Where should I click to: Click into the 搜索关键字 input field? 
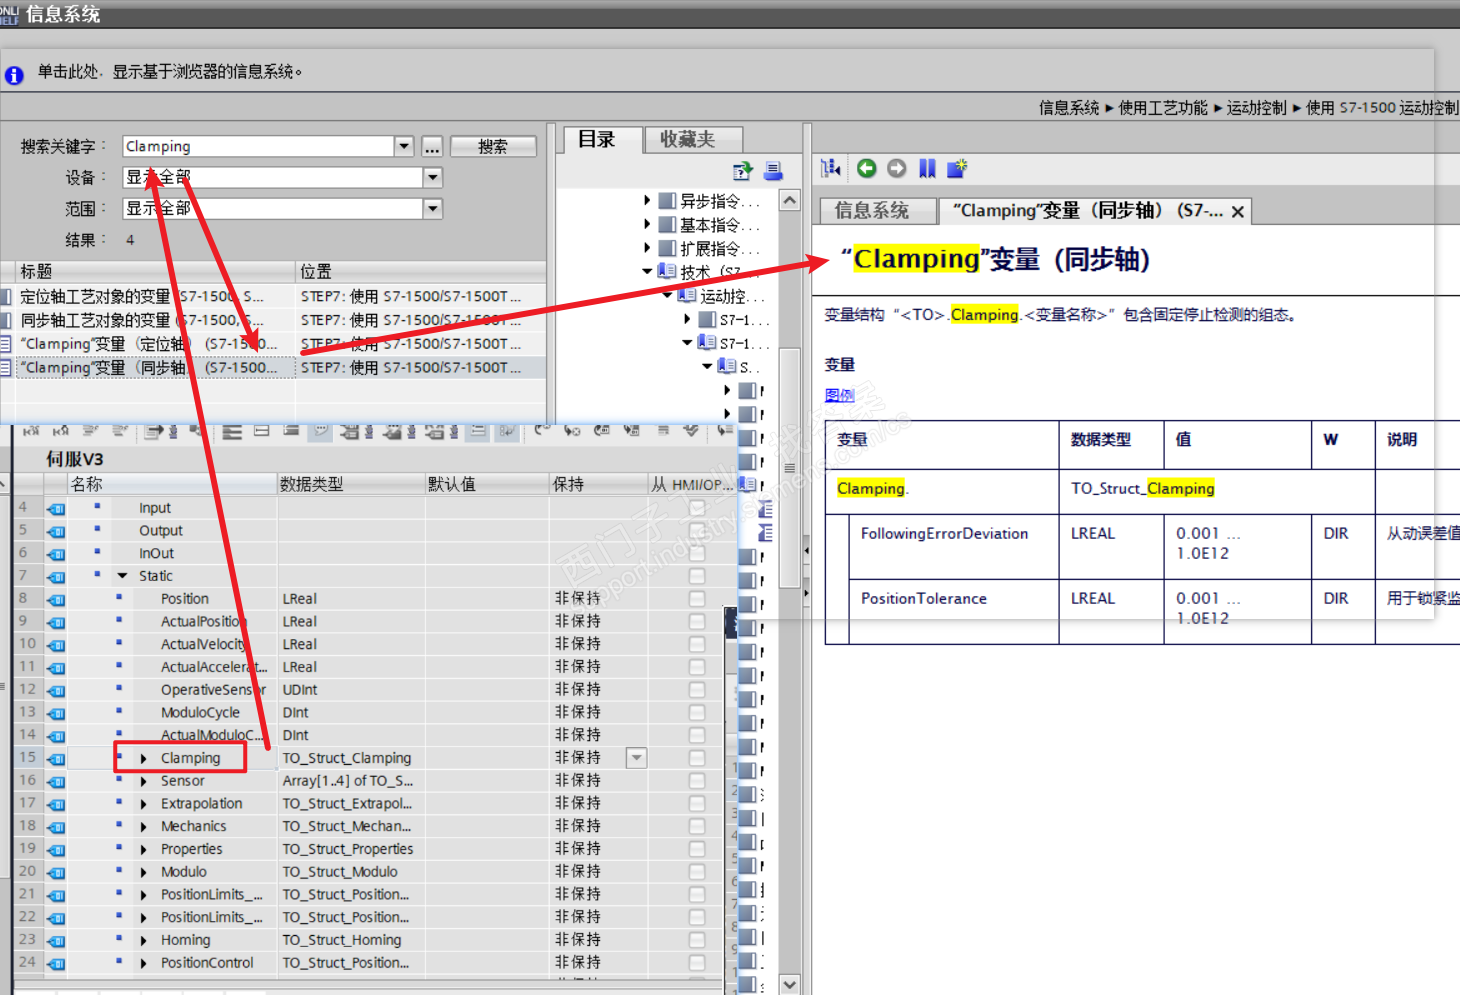point(259,146)
